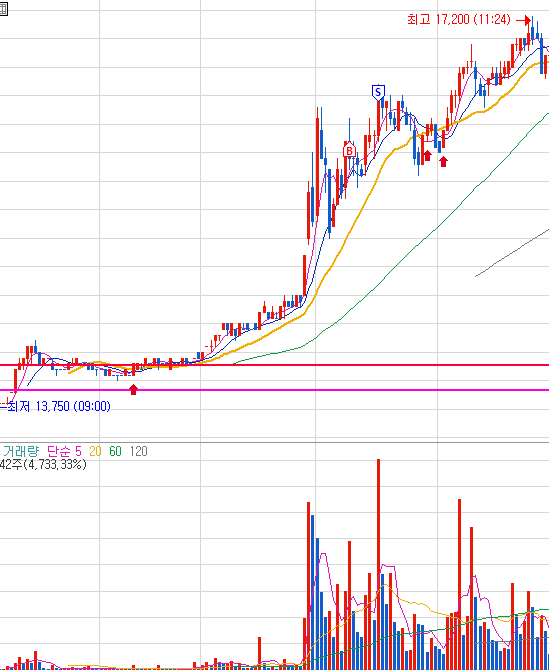Image resolution: width=549 pixels, height=671 pixels.
Task: Click the magenta horizontal price line
Action: pyautogui.click(x=274, y=390)
